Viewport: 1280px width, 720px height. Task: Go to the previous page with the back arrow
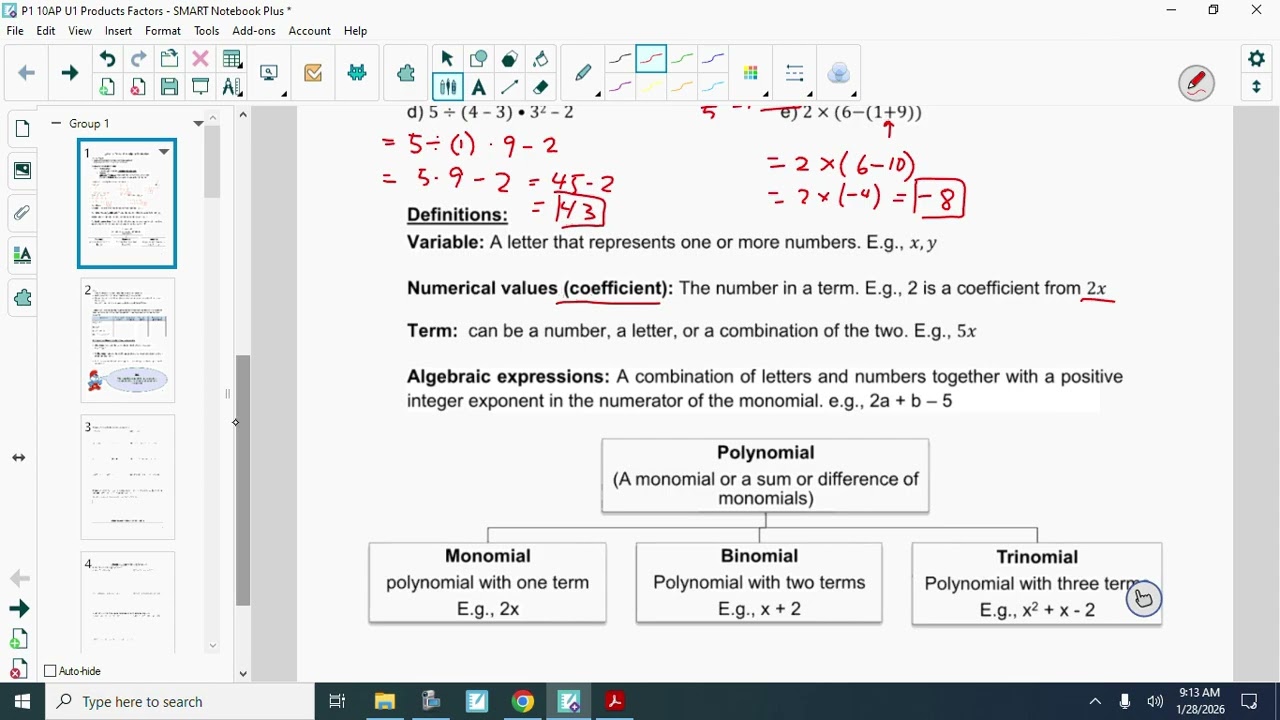[x=27, y=73]
